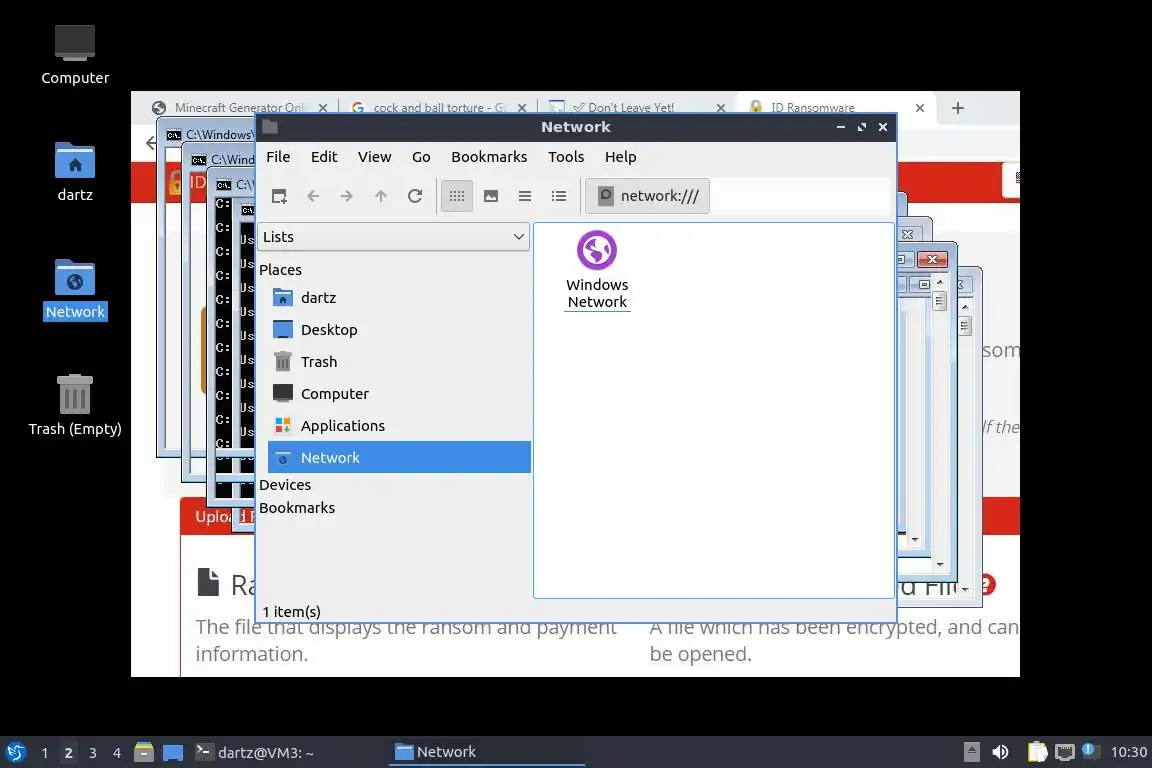
Task: Open the volume control tray icon
Action: (1000, 752)
